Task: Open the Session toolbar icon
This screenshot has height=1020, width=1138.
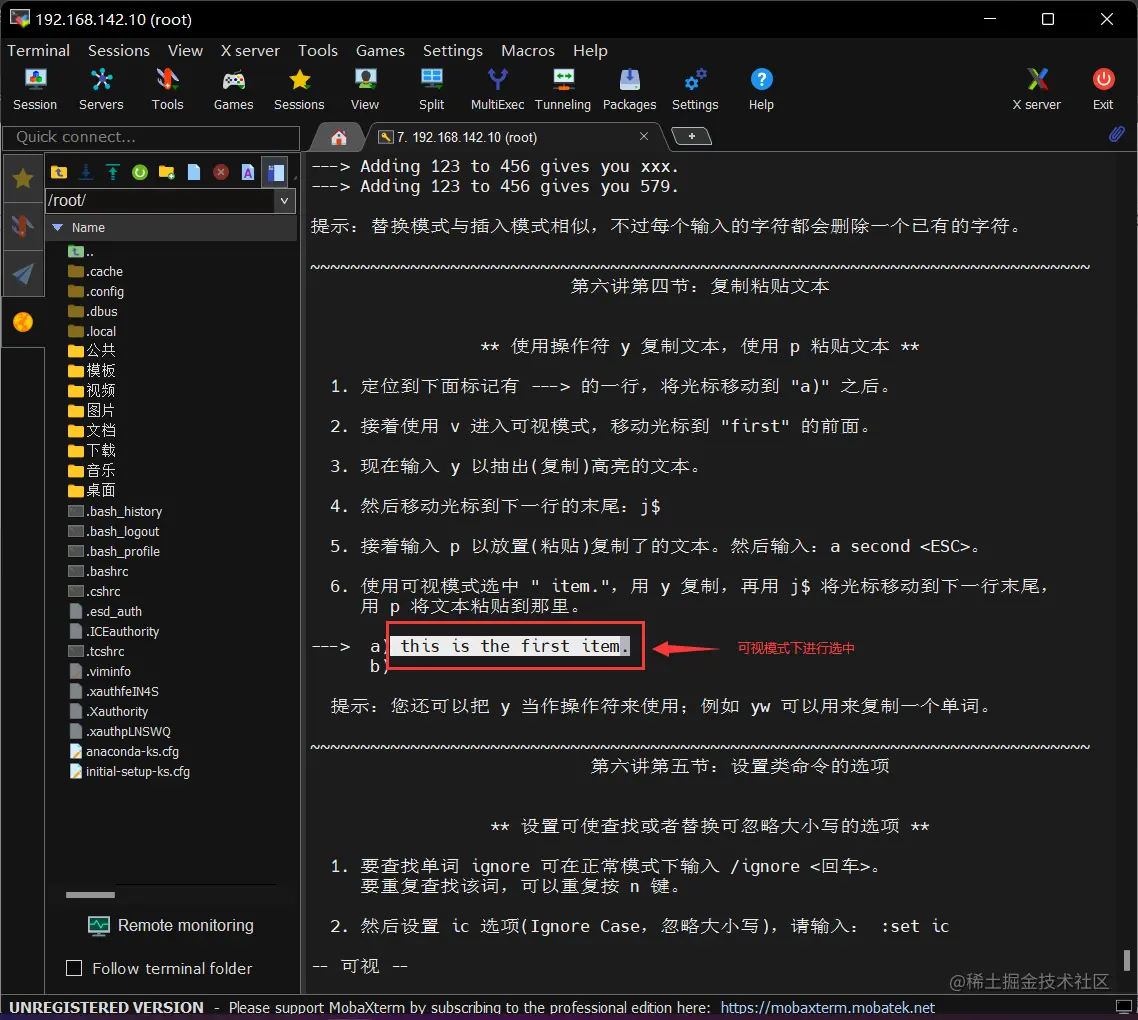Action: point(35,89)
